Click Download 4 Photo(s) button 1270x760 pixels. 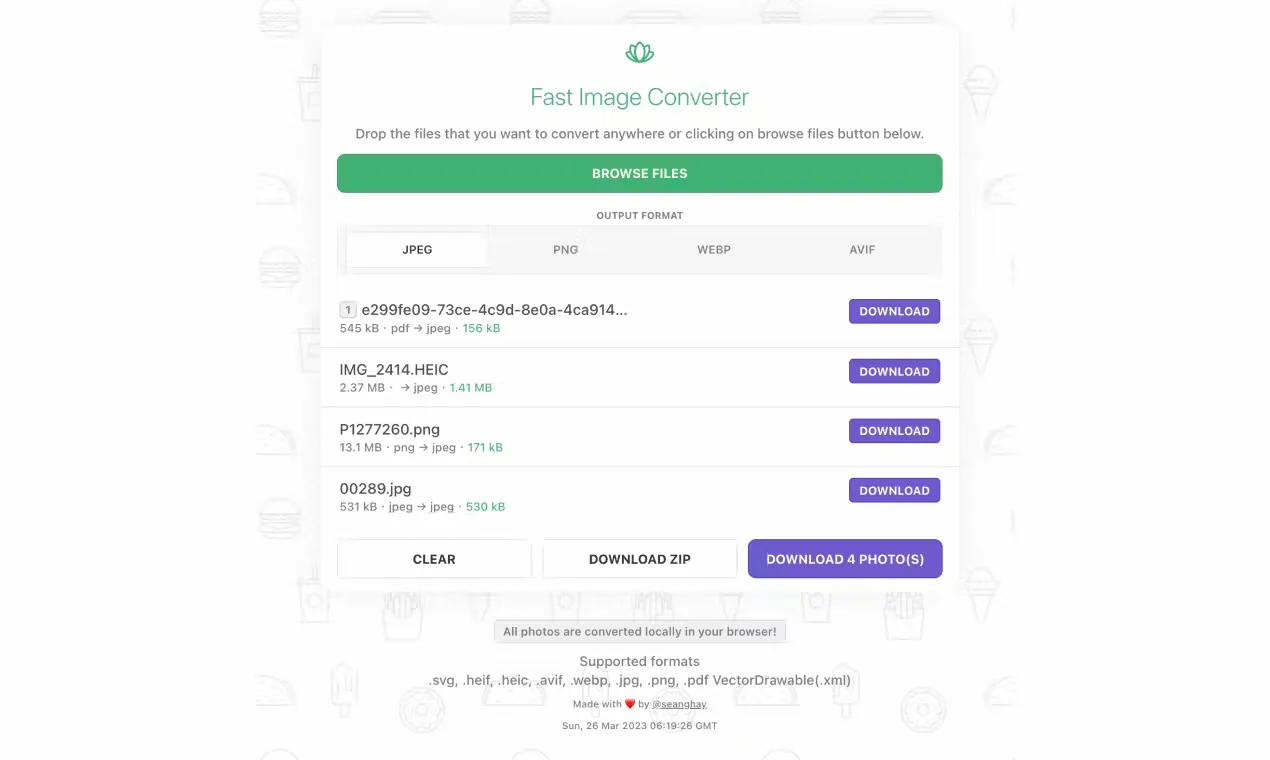tap(845, 559)
